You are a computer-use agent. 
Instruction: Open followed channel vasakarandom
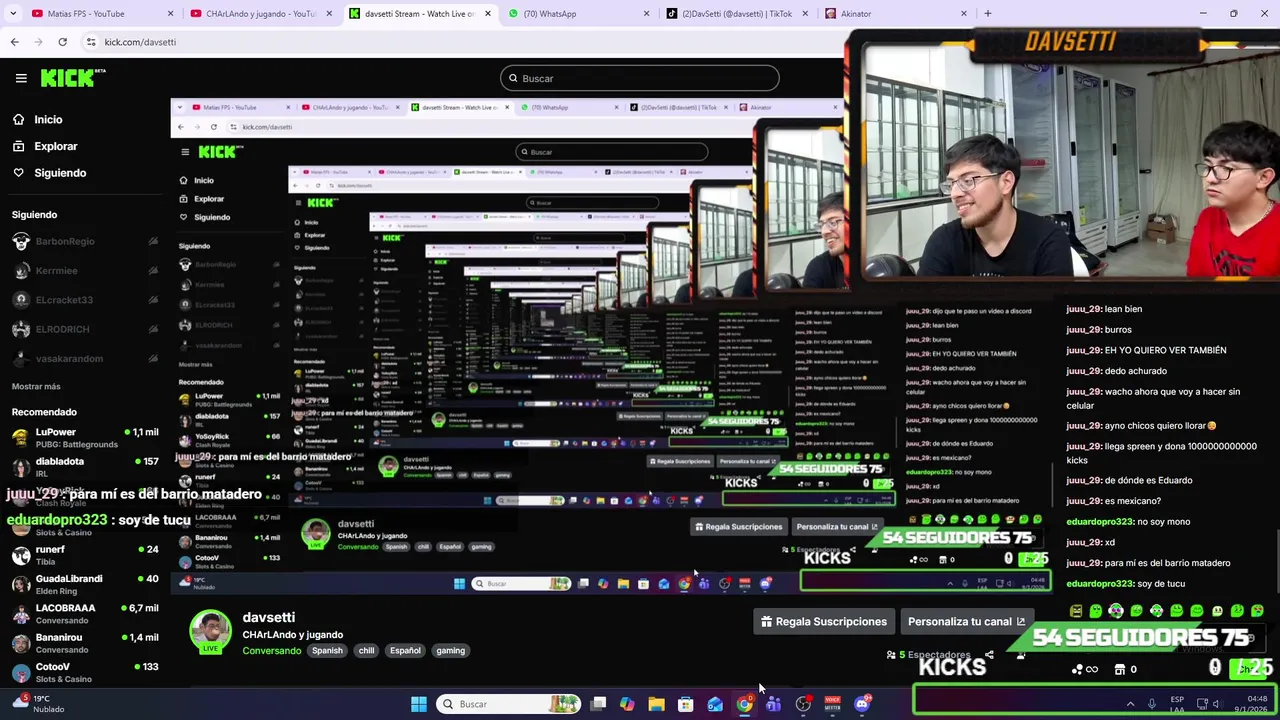coord(84,359)
